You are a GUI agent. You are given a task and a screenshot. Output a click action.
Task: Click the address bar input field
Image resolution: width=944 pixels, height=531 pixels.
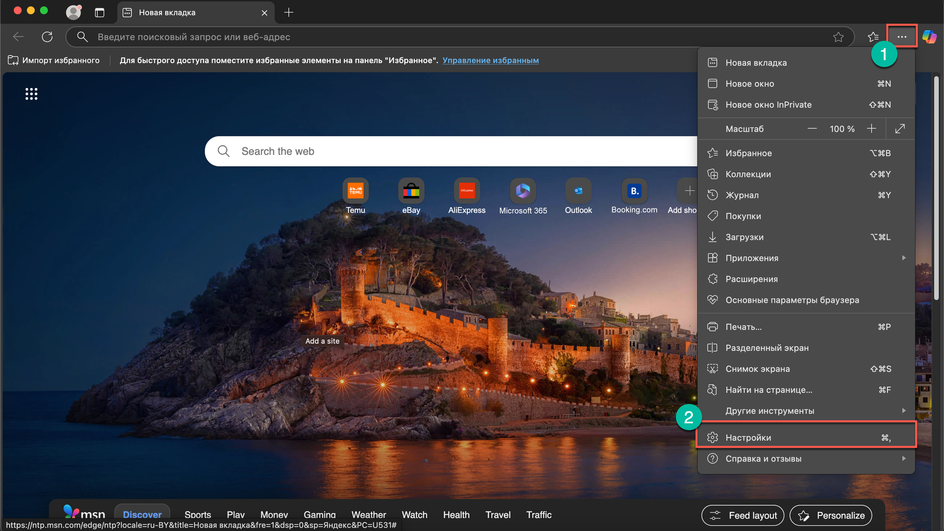point(461,37)
